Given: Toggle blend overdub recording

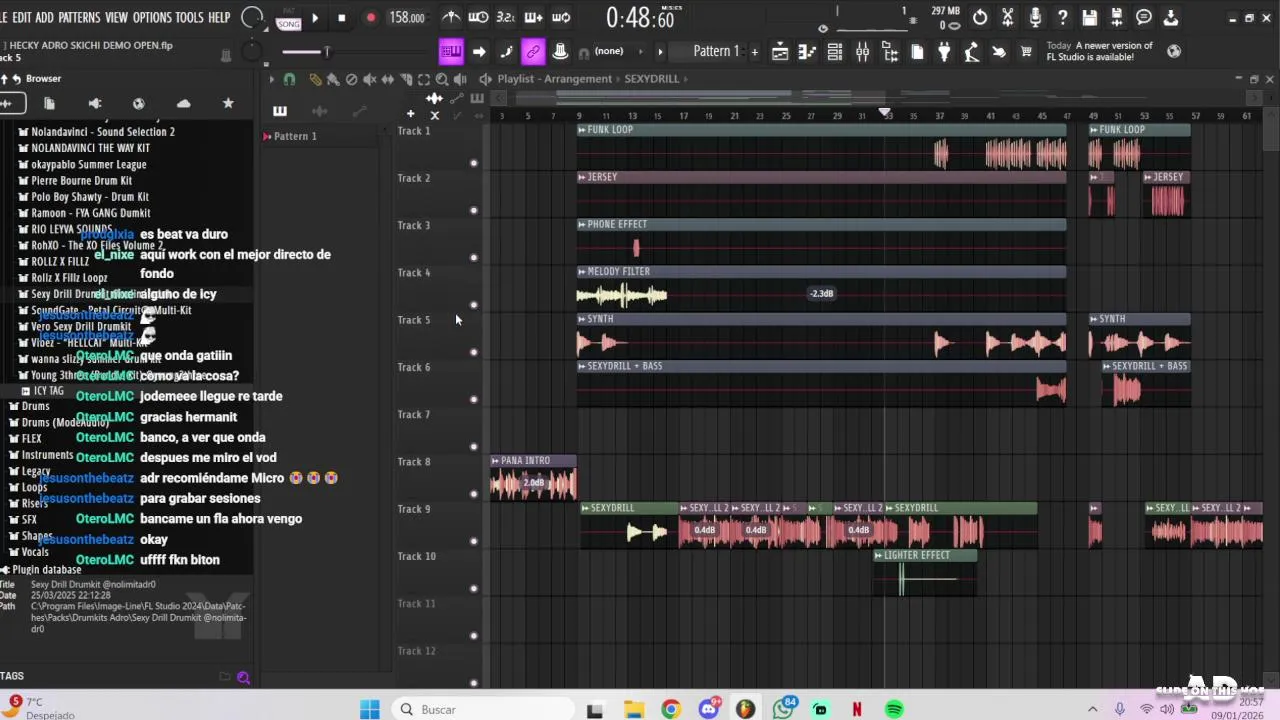Looking at the screenshot, I should pos(533,18).
